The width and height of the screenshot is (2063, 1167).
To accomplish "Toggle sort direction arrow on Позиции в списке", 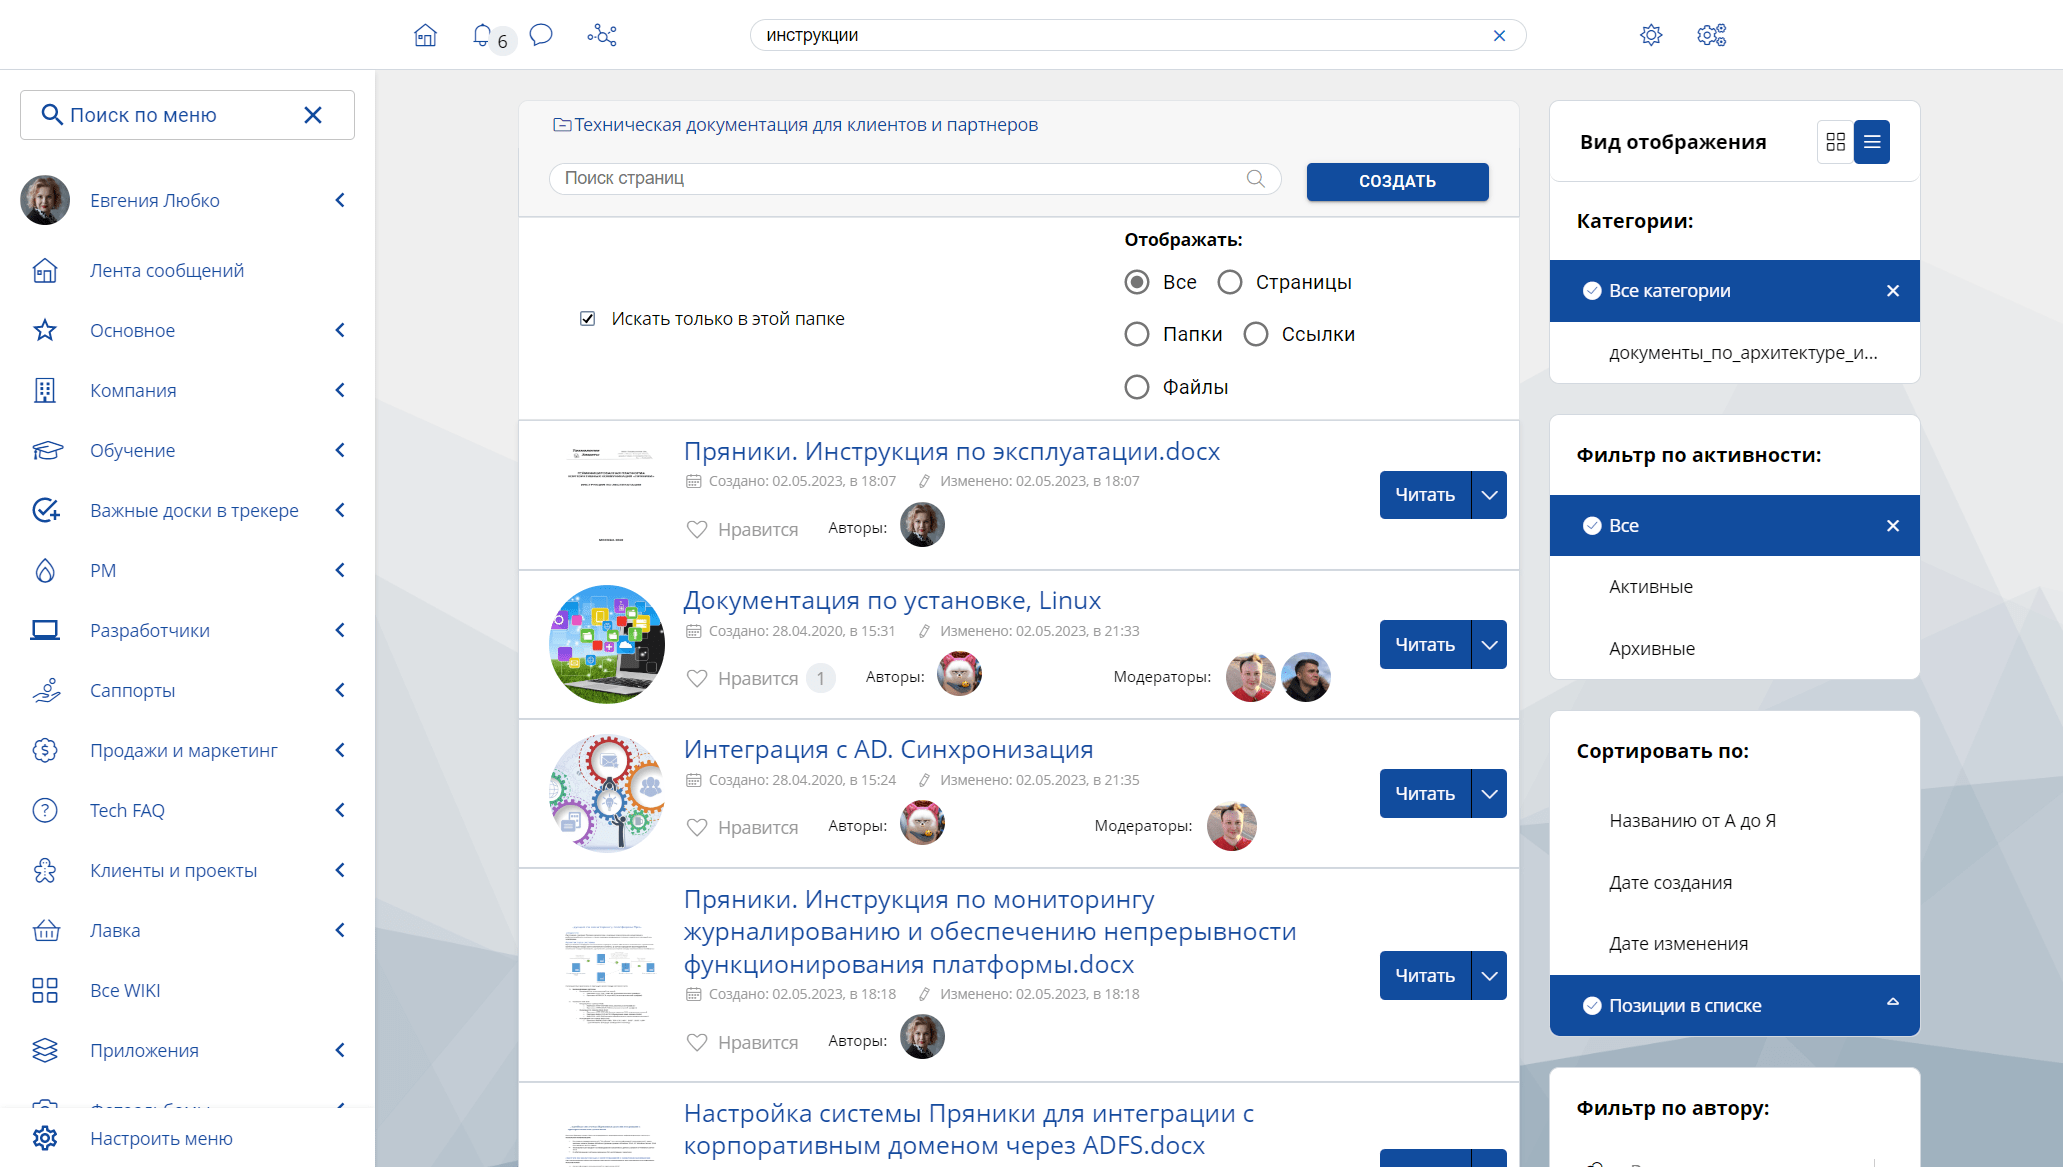I will coord(1892,1002).
